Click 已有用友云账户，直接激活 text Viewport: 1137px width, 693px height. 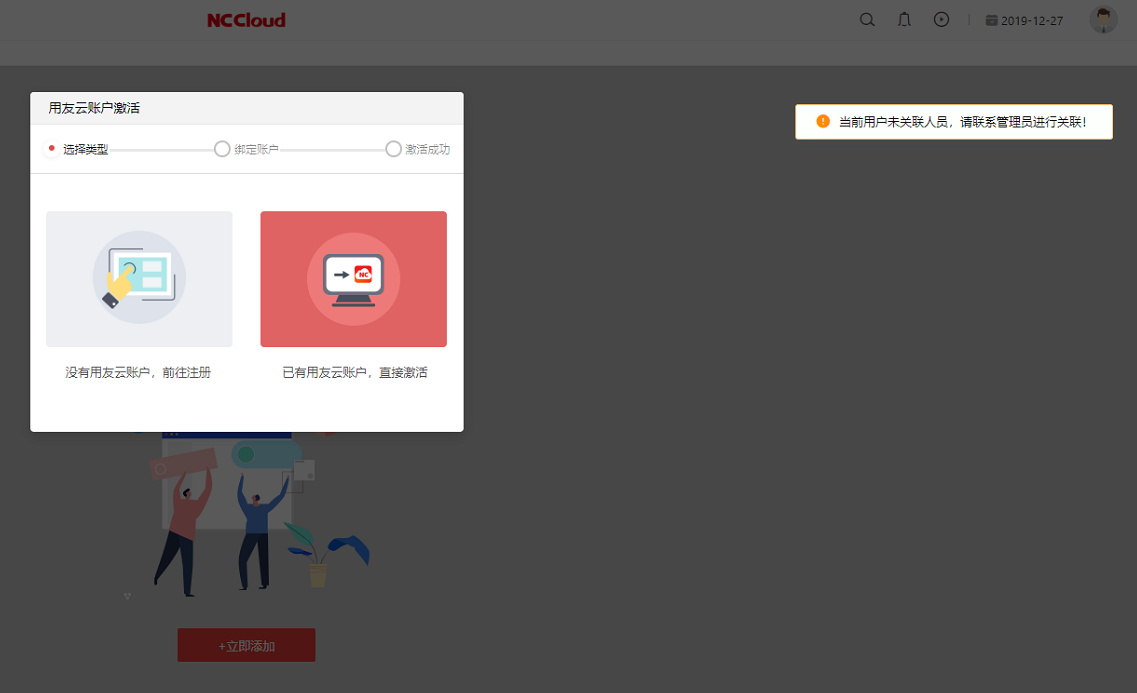[355, 373]
